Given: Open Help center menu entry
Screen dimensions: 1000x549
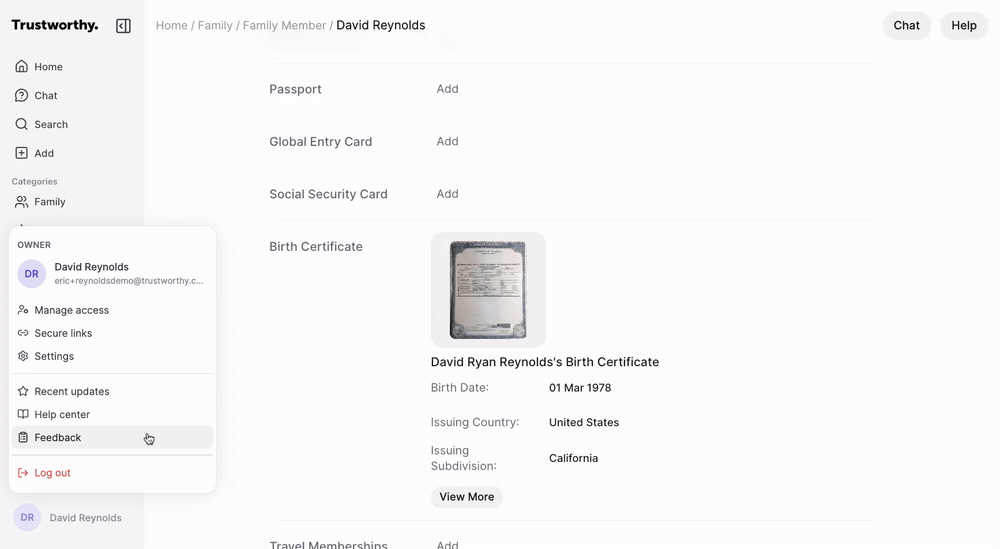Looking at the screenshot, I should tap(62, 414).
